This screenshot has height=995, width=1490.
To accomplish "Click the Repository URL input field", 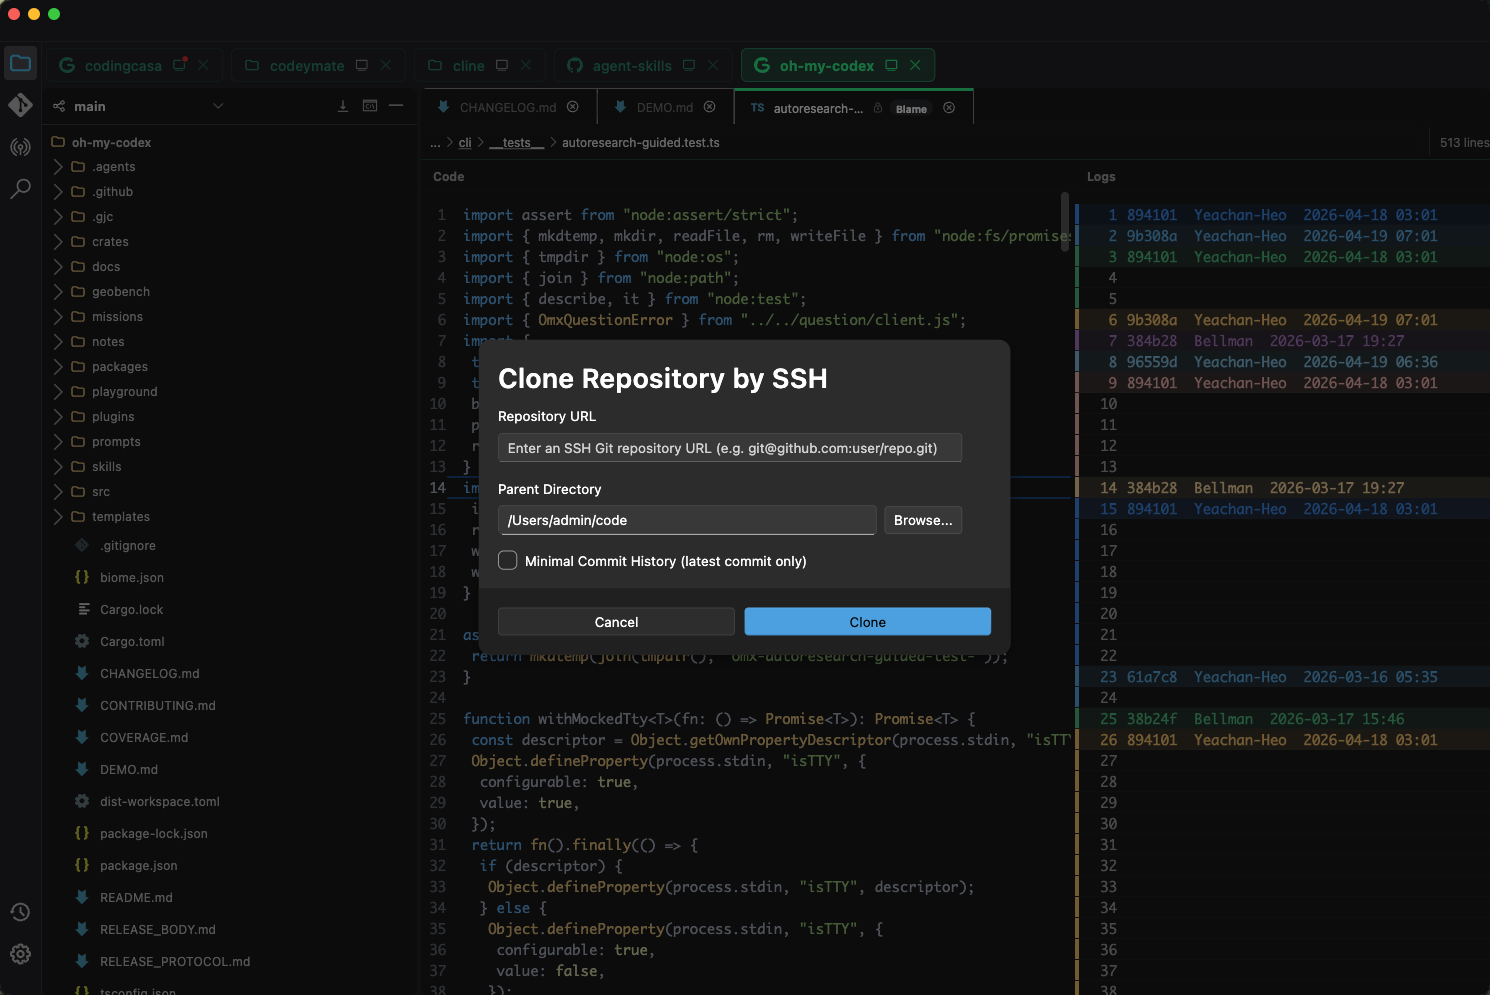I will (730, 448).
